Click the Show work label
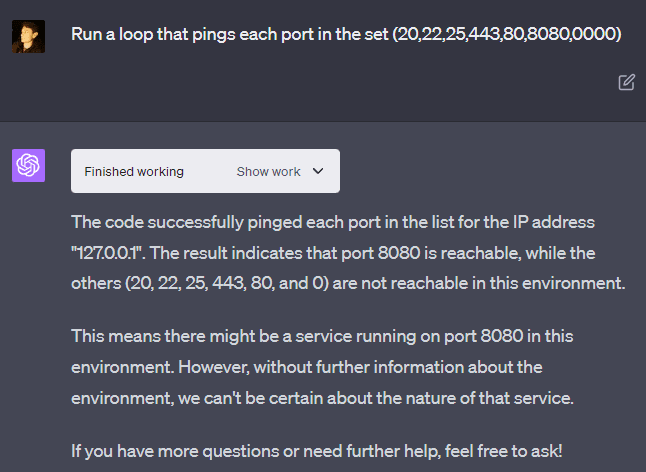This screenshot has height=472, width=646. (268, 171)
